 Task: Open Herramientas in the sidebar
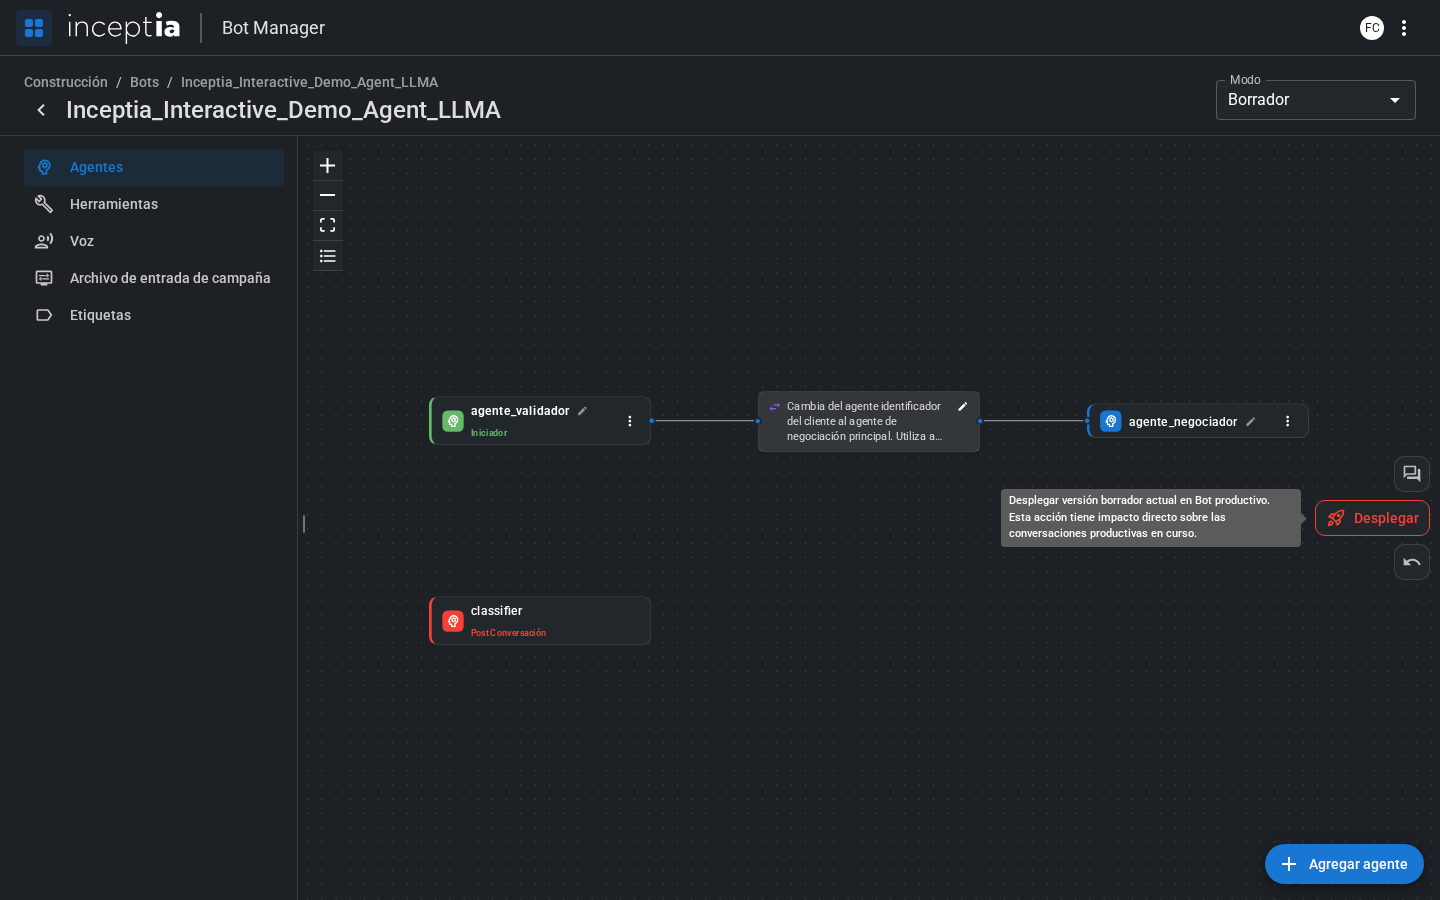tap(154, 204)
